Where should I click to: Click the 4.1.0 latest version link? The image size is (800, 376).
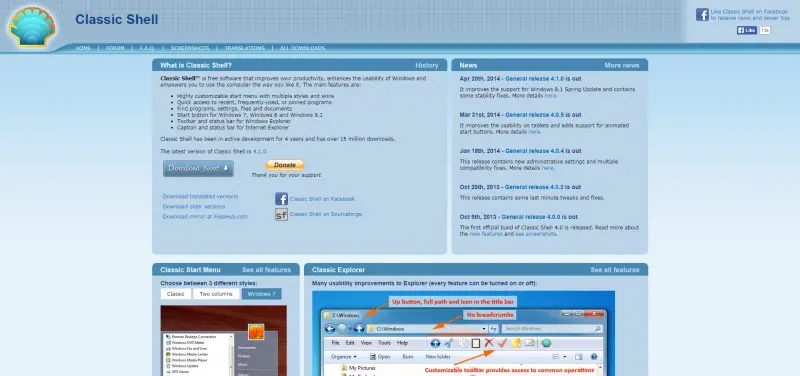[259, 152]
